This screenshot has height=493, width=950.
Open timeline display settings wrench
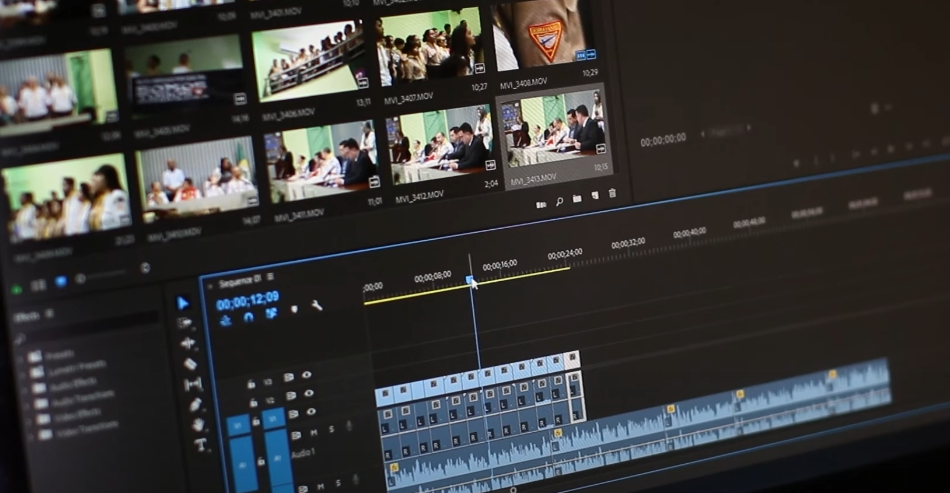click(x=316, y=305)
